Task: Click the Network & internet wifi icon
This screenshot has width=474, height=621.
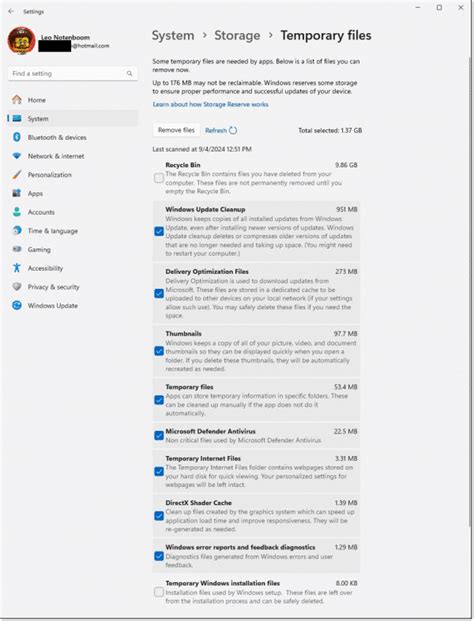Action: [17, 156]
